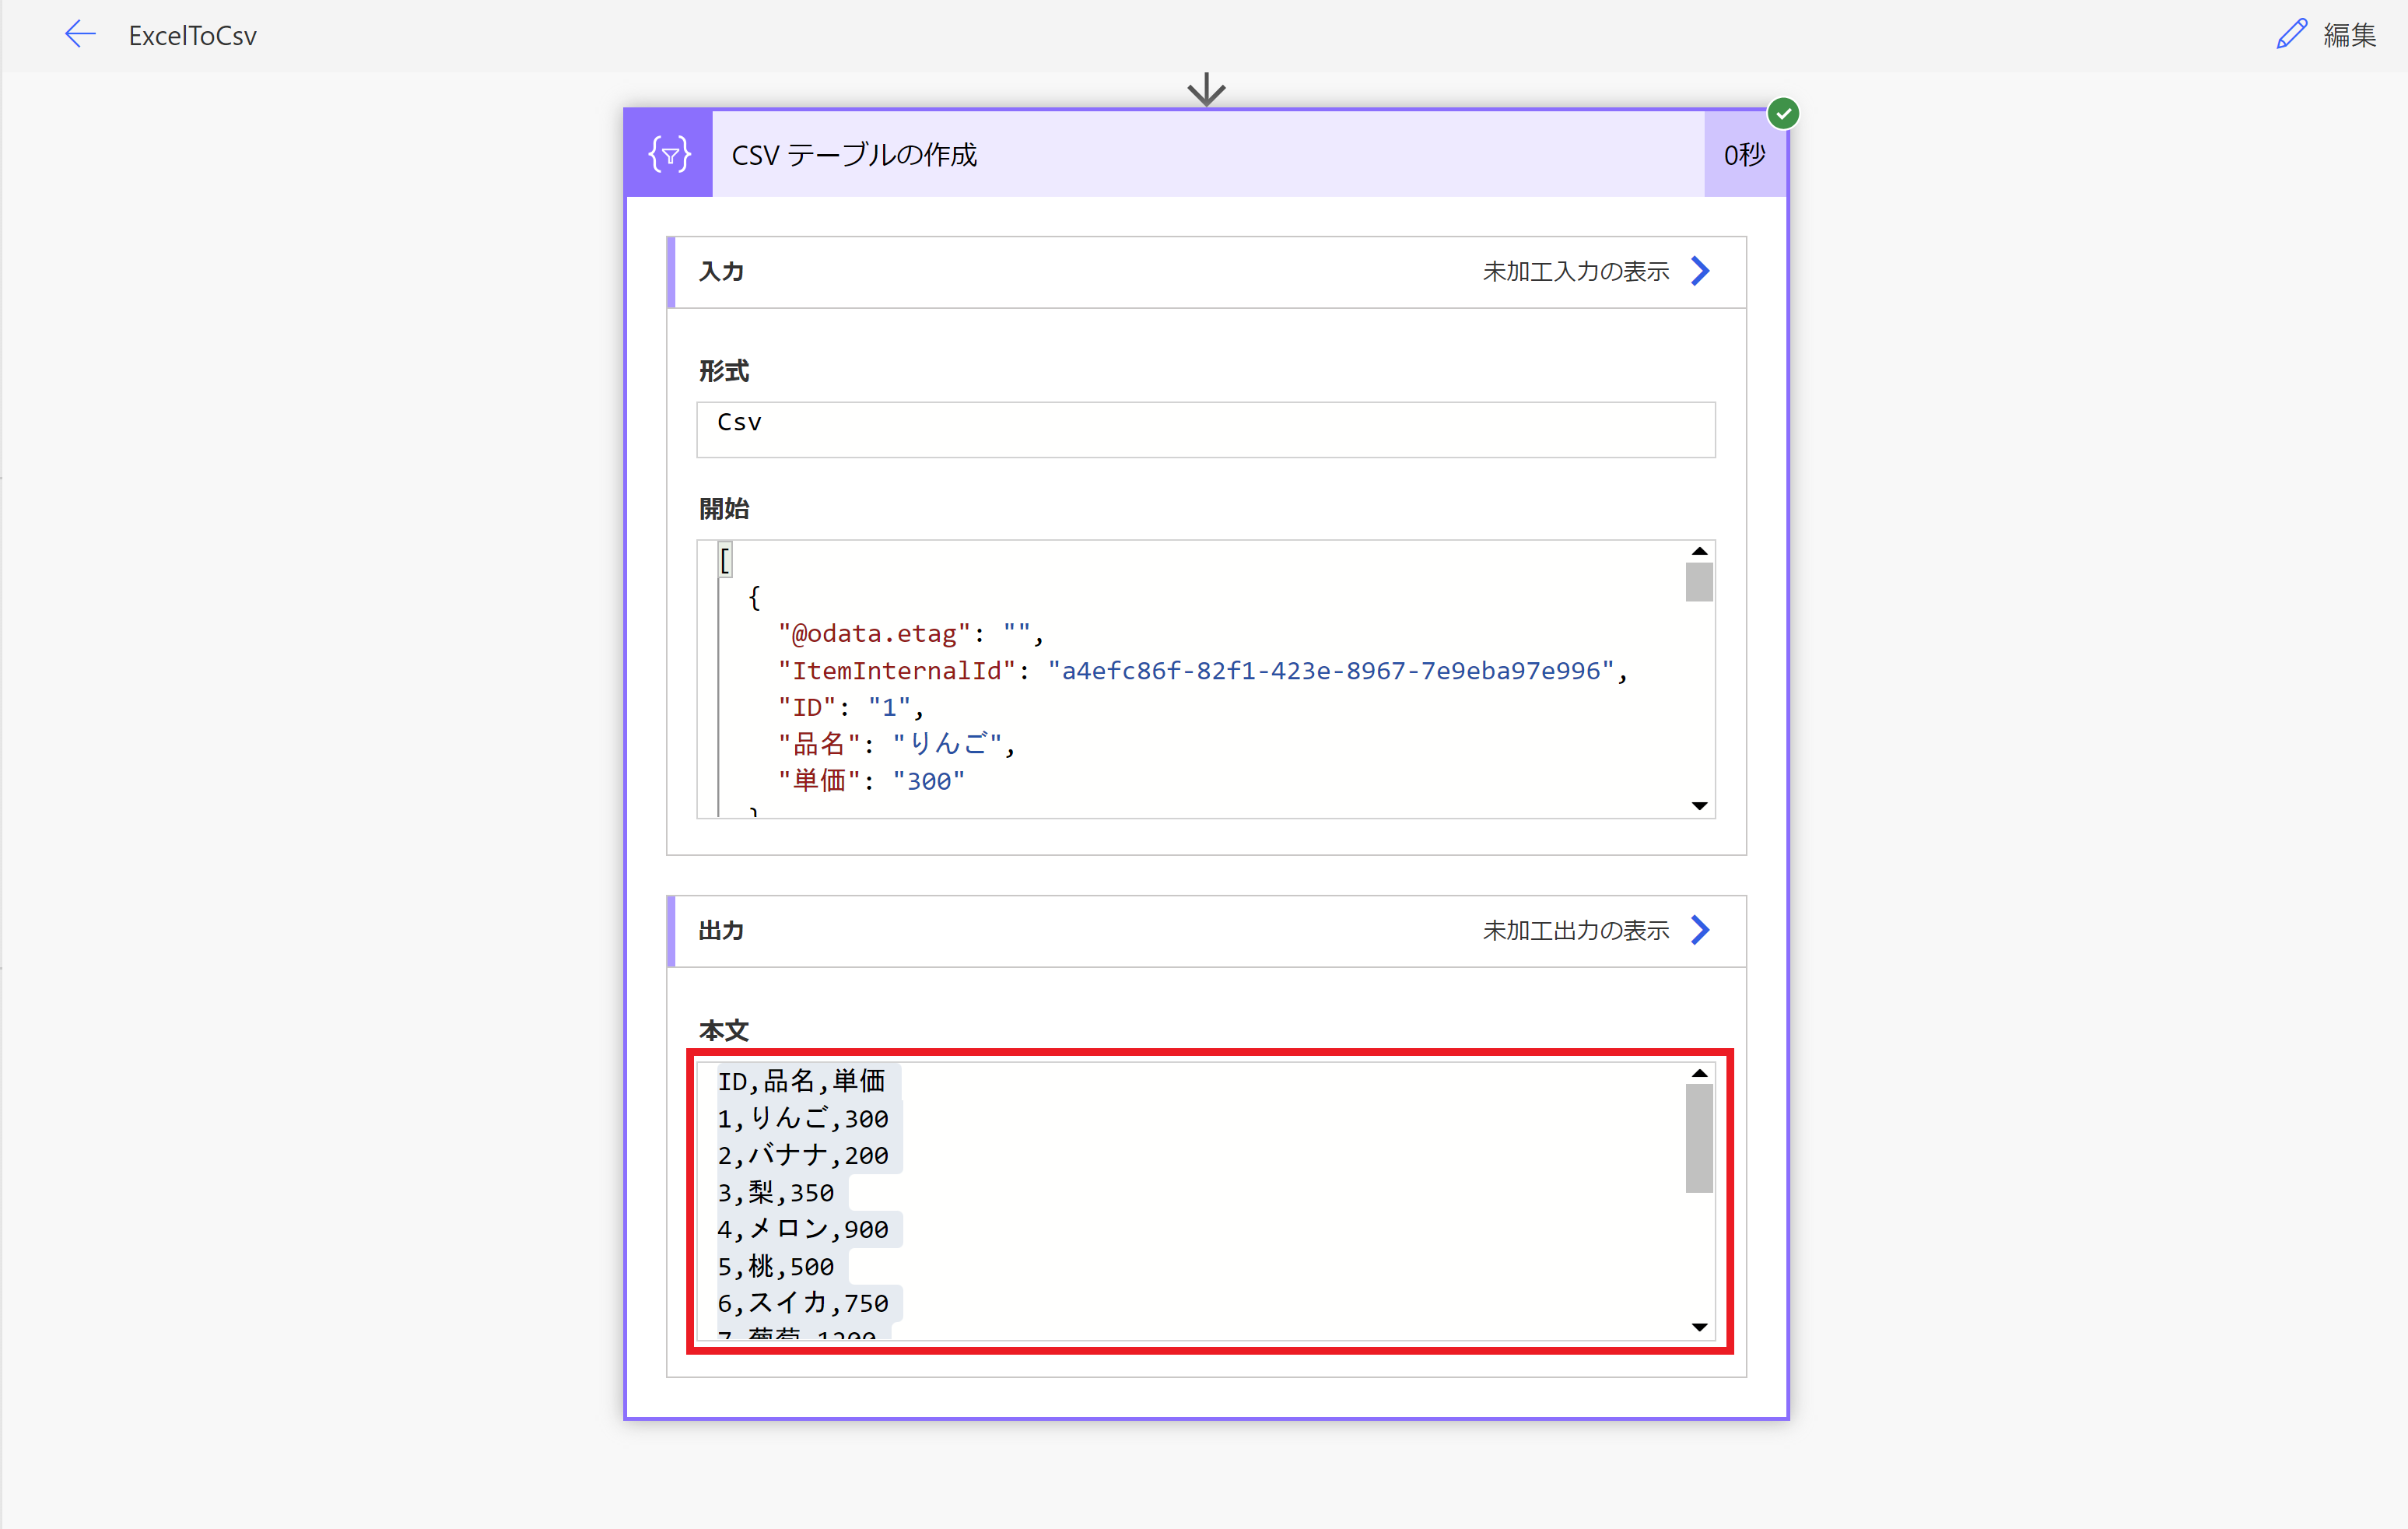The height and width of the screenshot is (1529, 2408).
Task: Click the row 3,梨,350
Action: [776, 1192]
